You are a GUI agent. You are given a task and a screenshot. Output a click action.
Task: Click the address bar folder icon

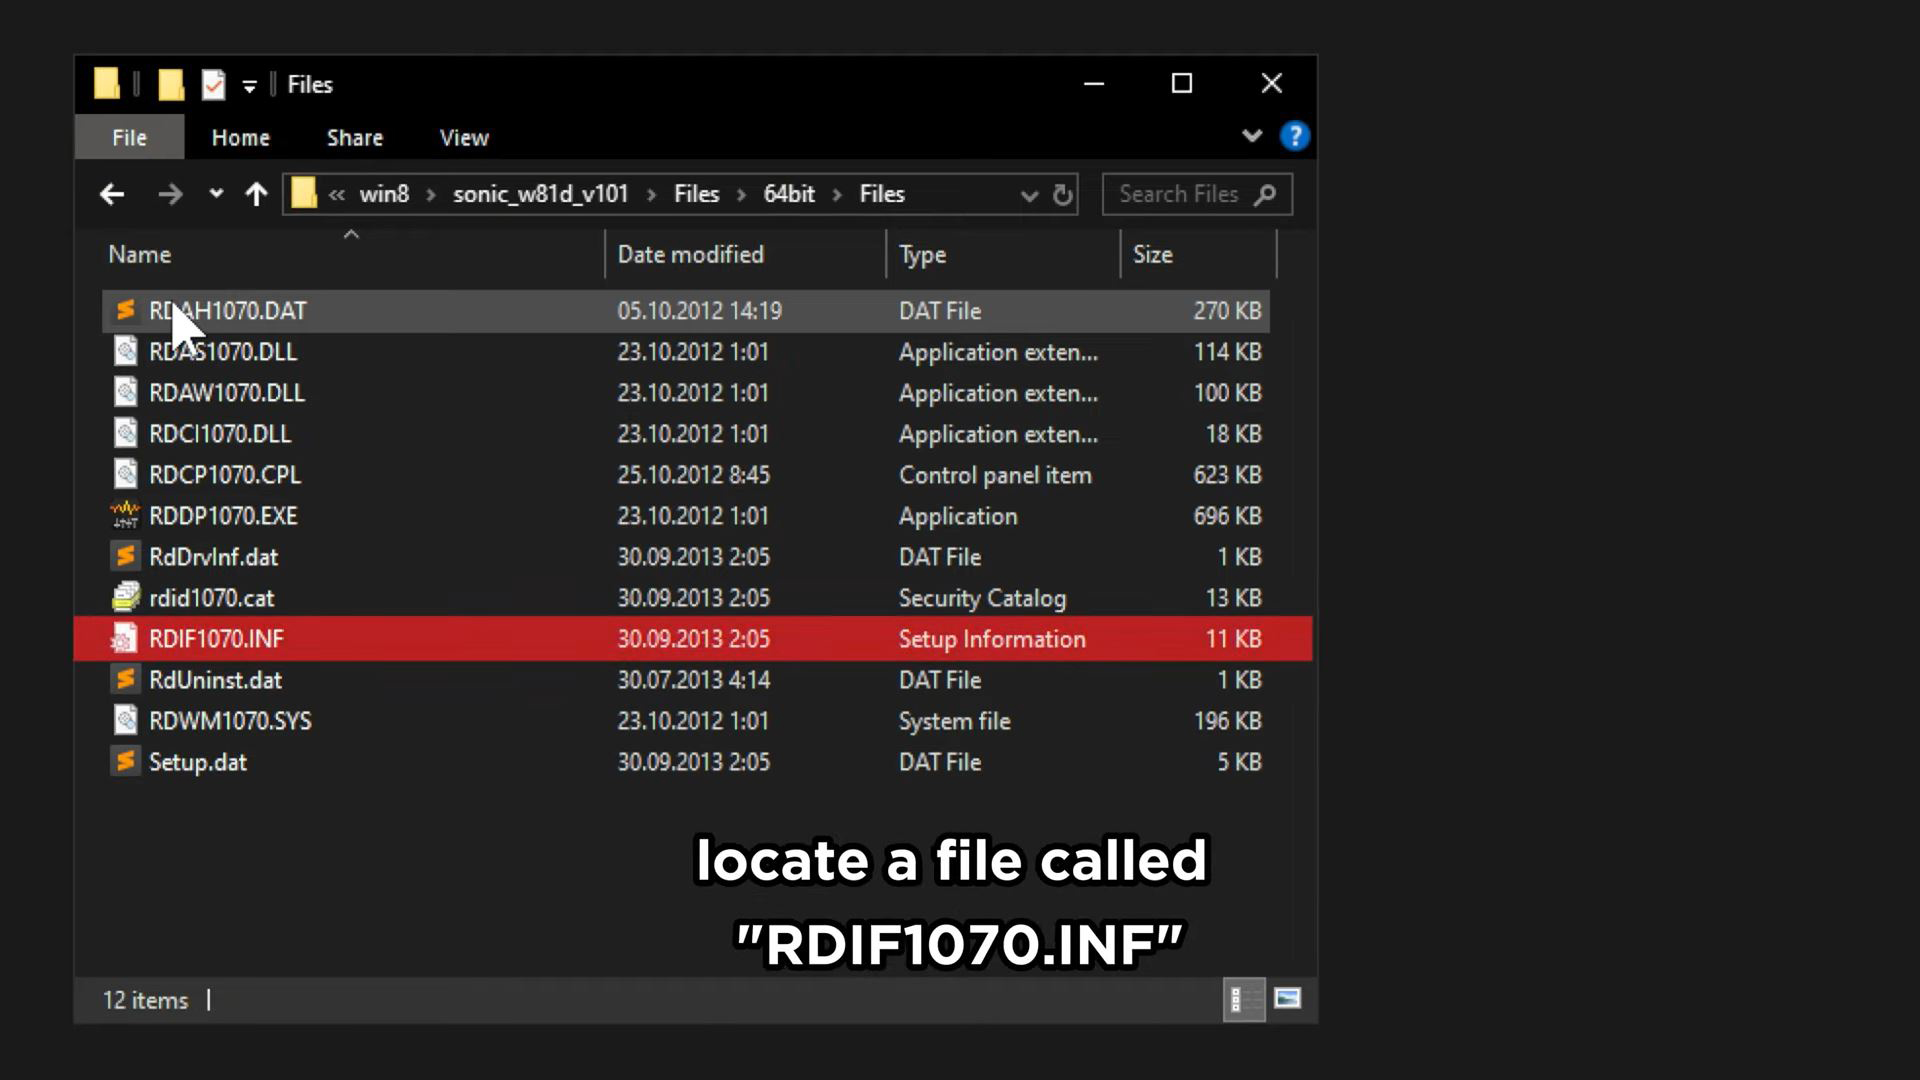pos(304,193)
